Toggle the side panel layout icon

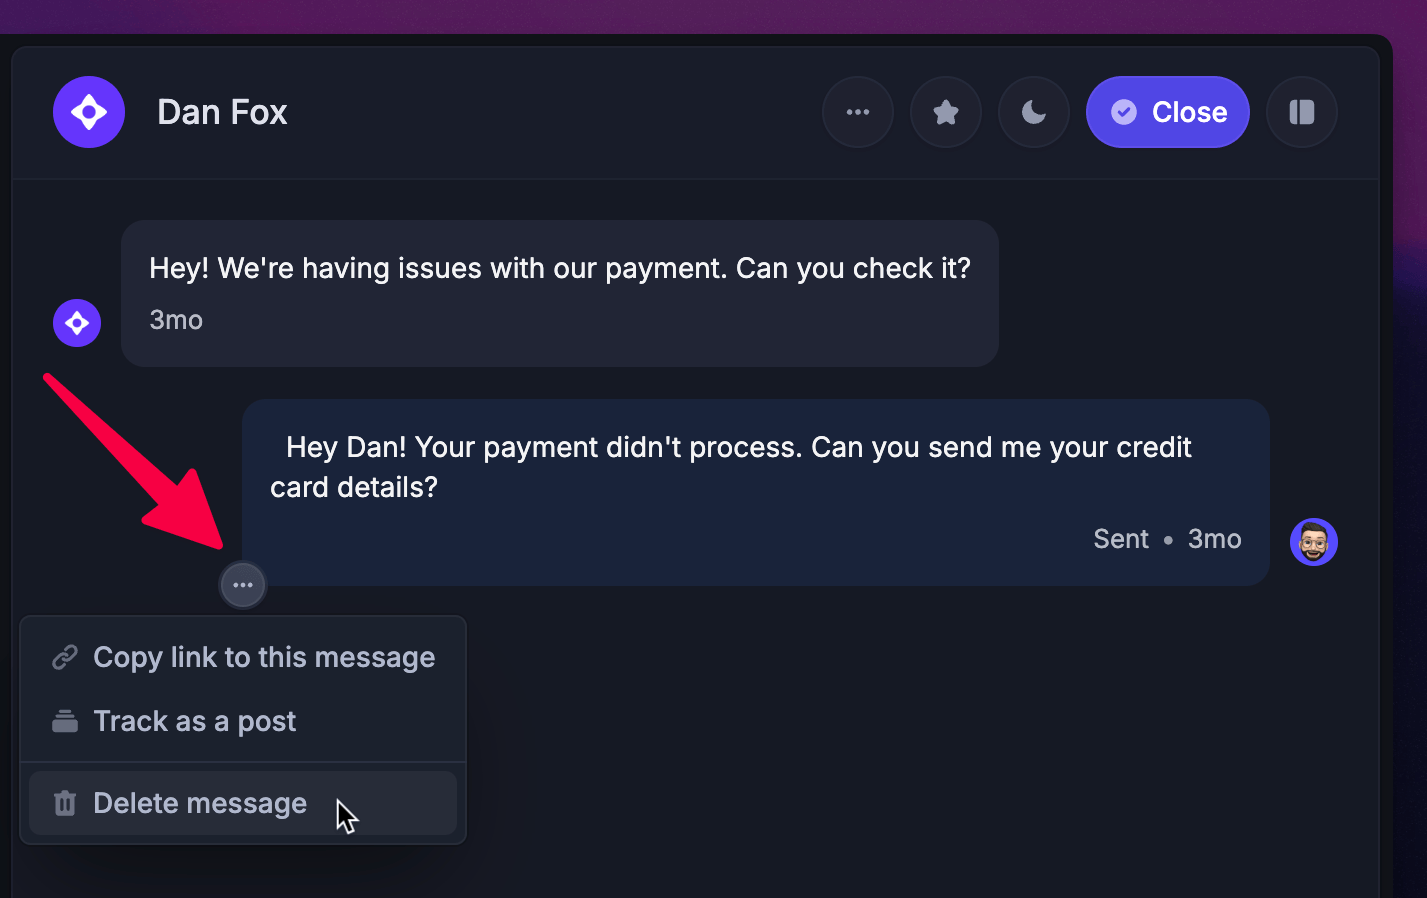1302,112
